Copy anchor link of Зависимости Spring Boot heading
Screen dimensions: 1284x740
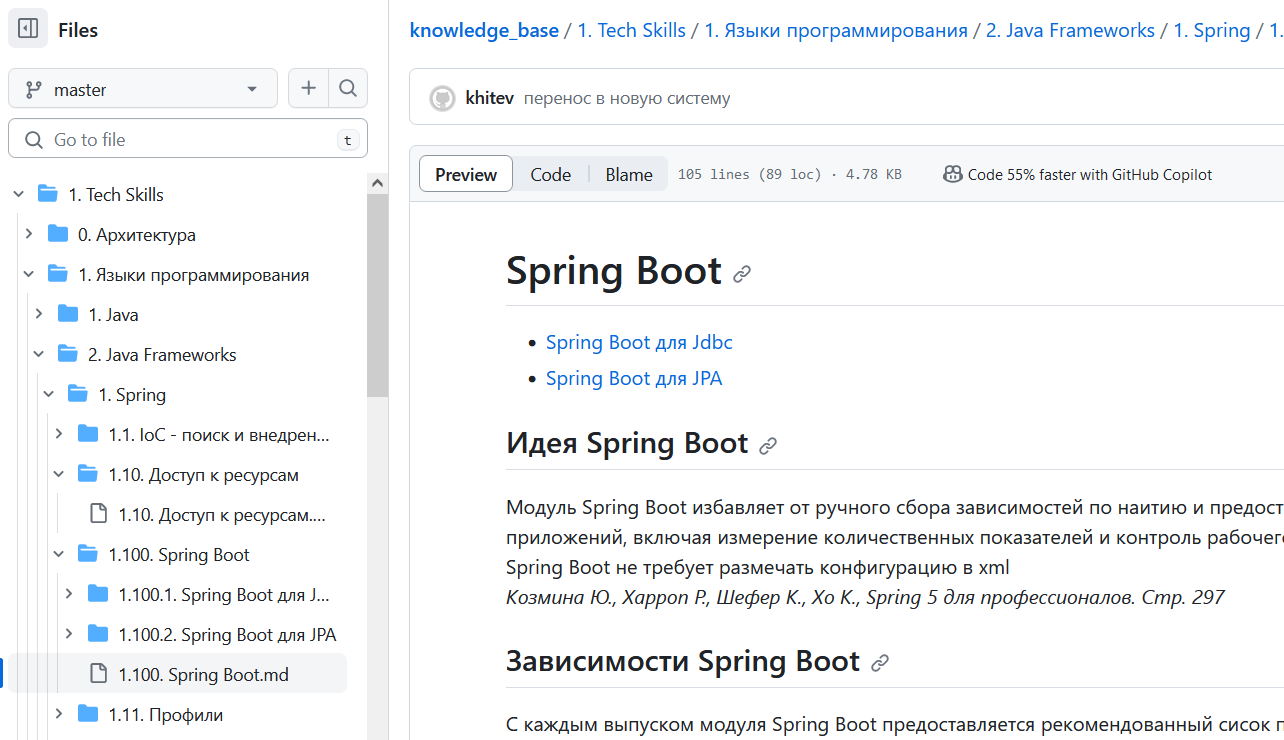(880, 662)
